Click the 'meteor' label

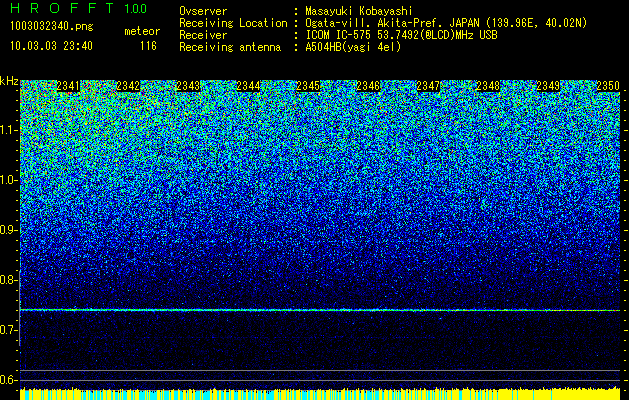[142, 31]
